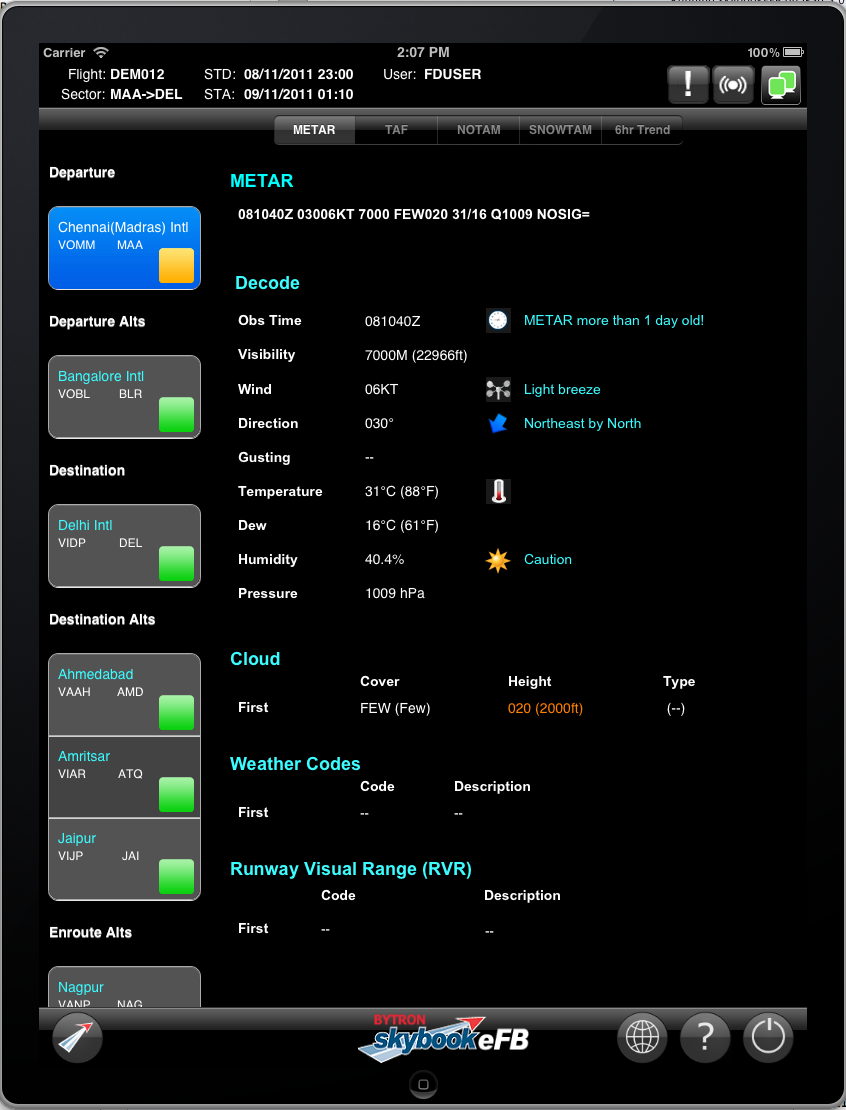Select Nagpur enroute alternate
846x1110 pixels.
tap(124, 988)
